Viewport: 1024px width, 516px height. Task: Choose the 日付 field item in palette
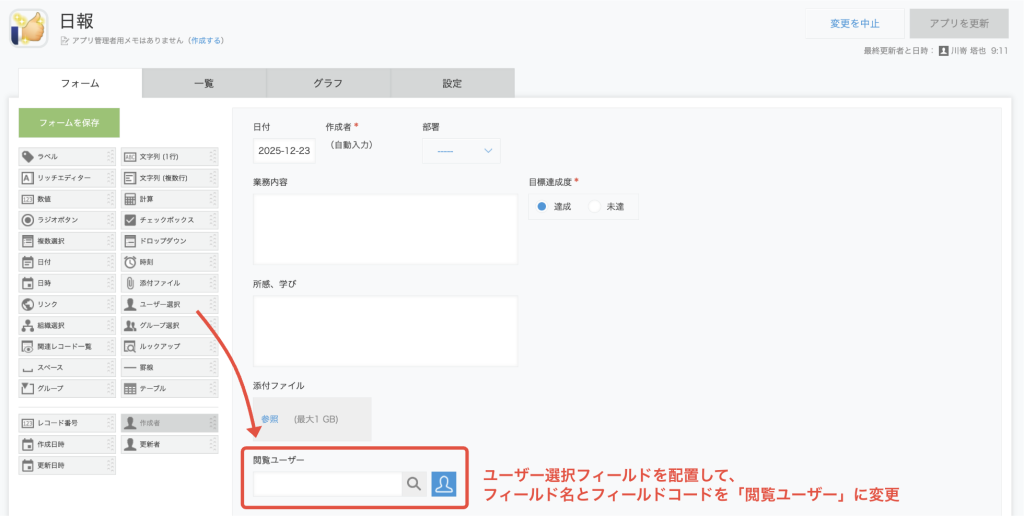[67, 262]
